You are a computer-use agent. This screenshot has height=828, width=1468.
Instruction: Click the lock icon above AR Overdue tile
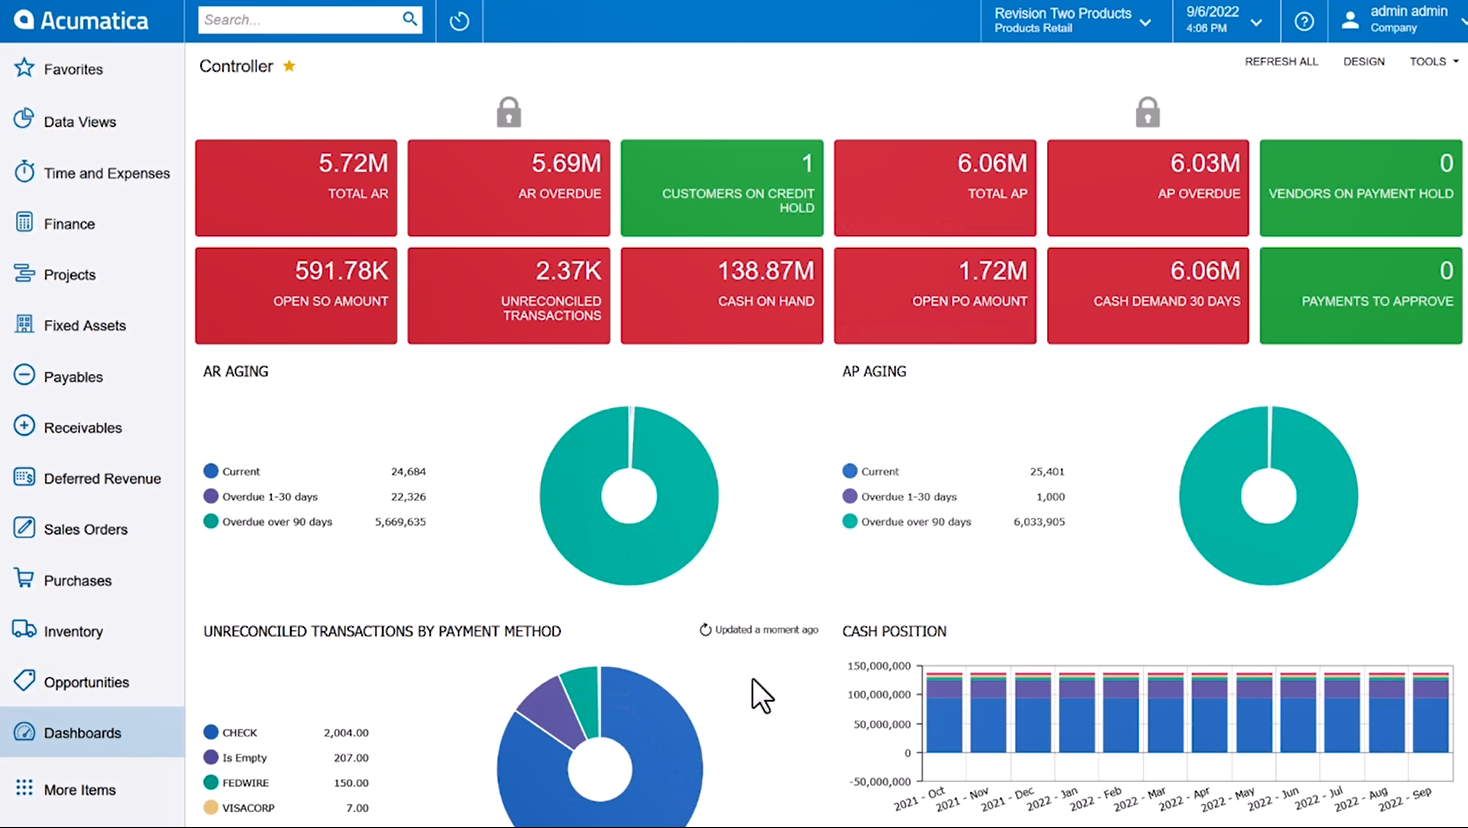[508, 112]
